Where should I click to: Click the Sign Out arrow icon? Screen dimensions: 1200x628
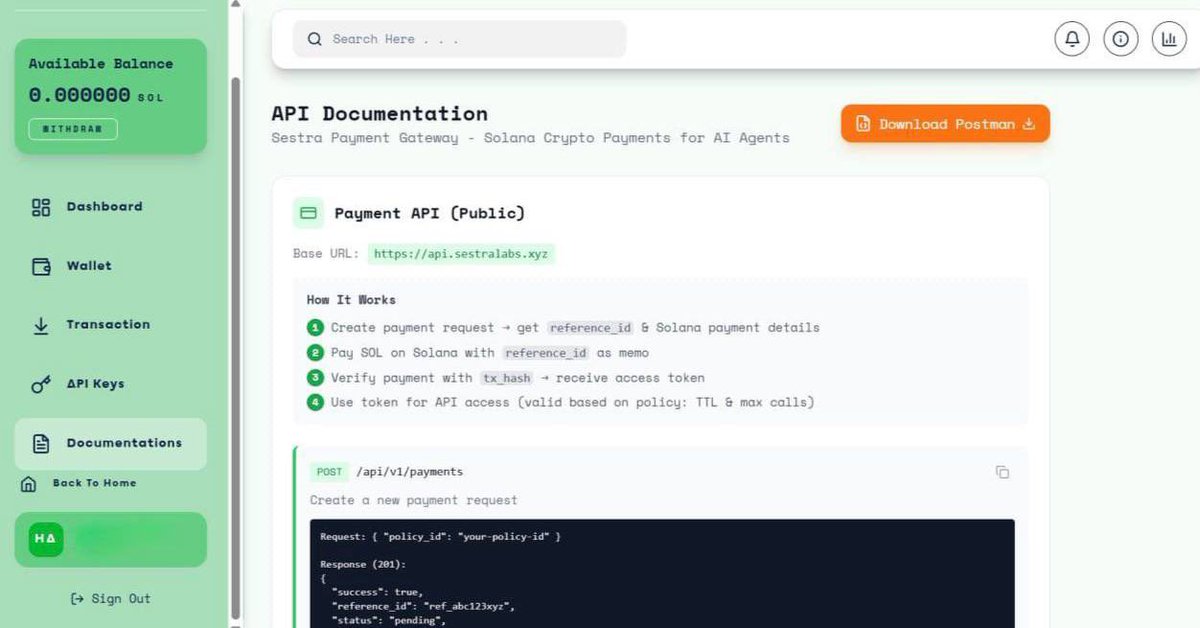pos(77,599)
